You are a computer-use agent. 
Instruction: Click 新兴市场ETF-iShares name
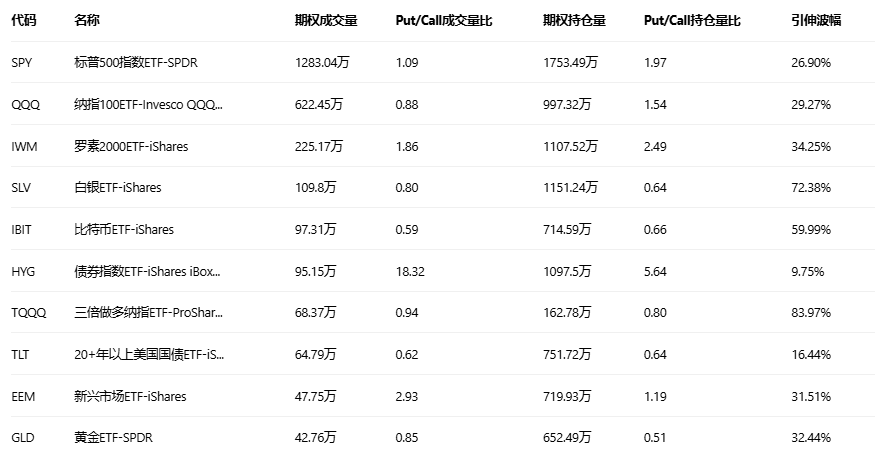tap(130, 397)
